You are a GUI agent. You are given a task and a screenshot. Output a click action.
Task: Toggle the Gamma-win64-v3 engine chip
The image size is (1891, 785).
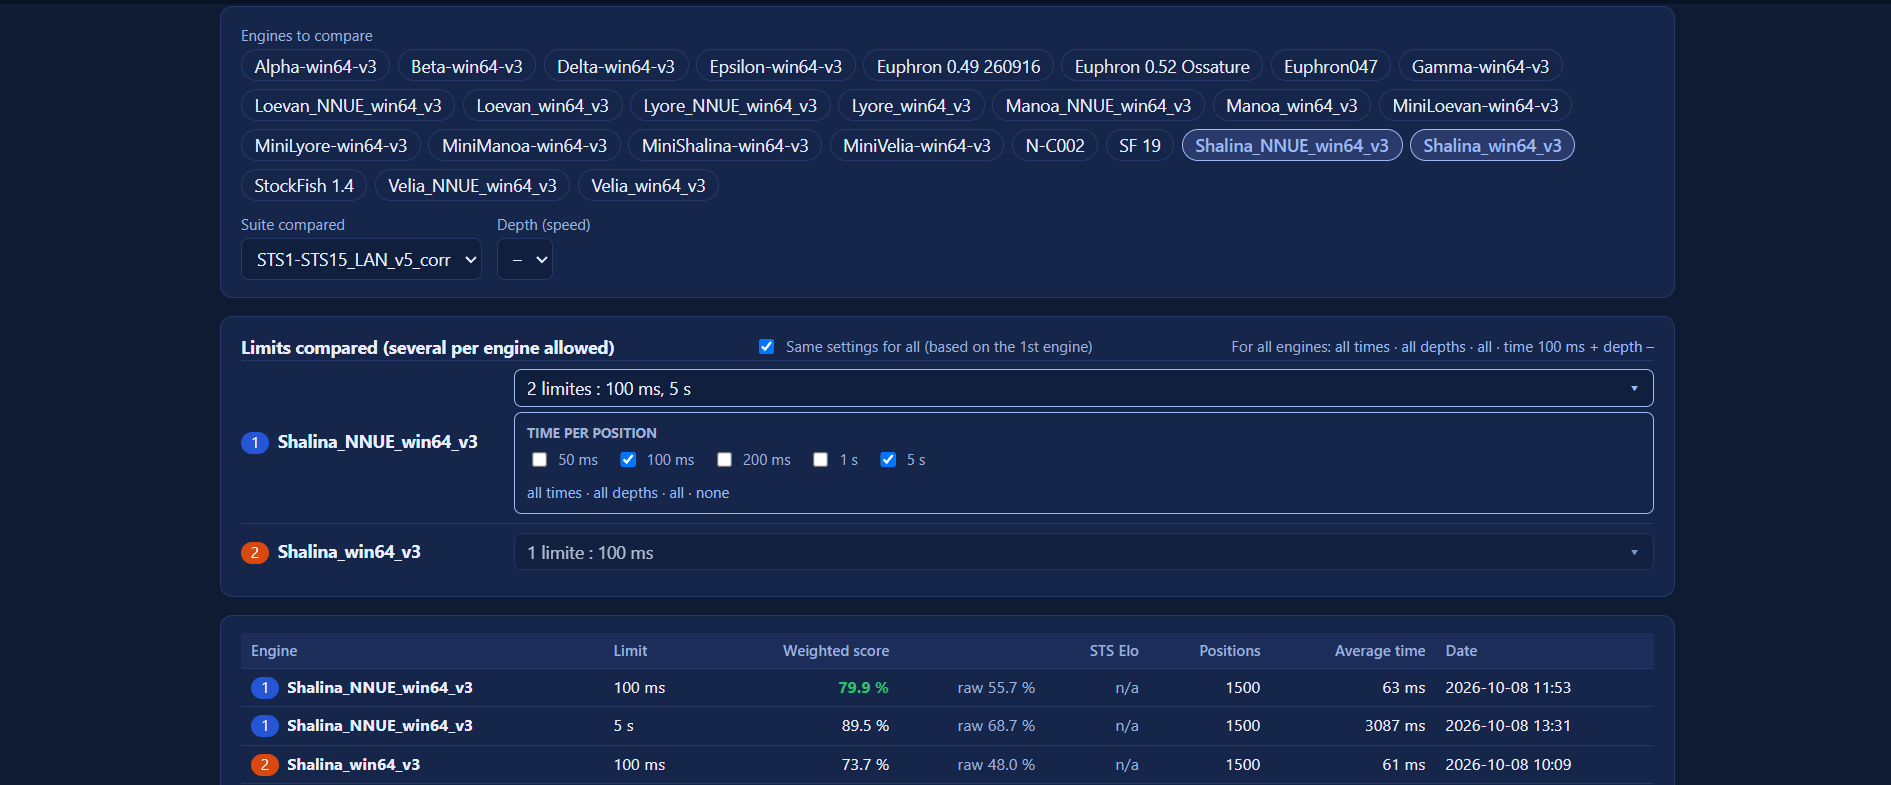pyautogui.click(x=1480, y=66)
